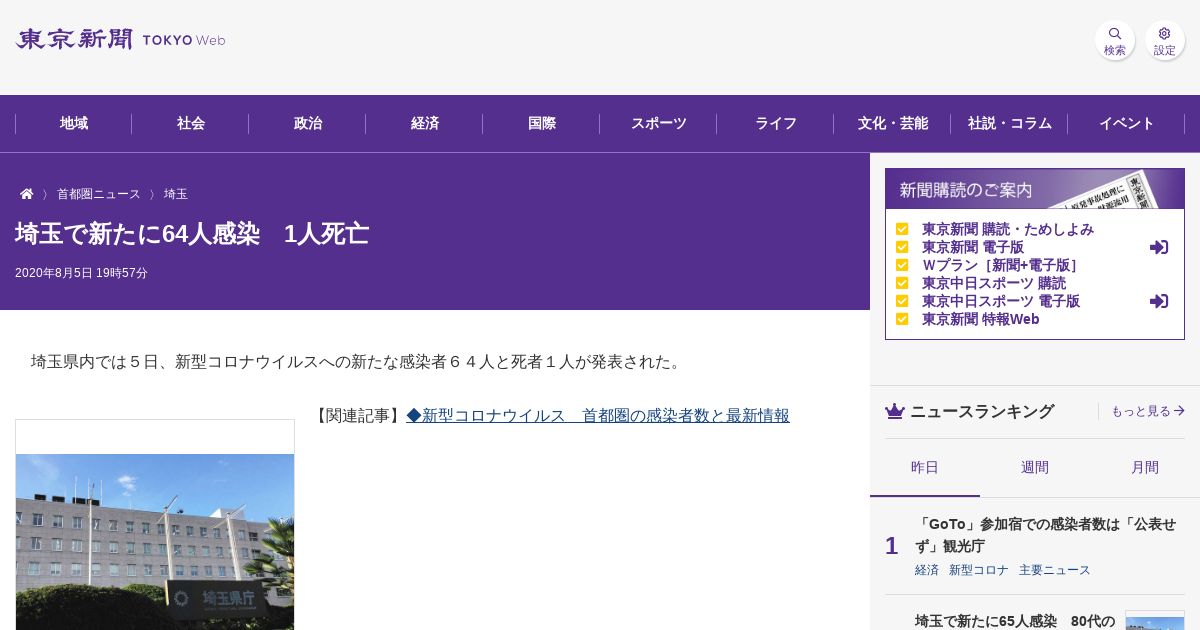
Task: Open 東京中日スポーツ 購読 link
Action: pyautogui.click(x=994, y=283)
